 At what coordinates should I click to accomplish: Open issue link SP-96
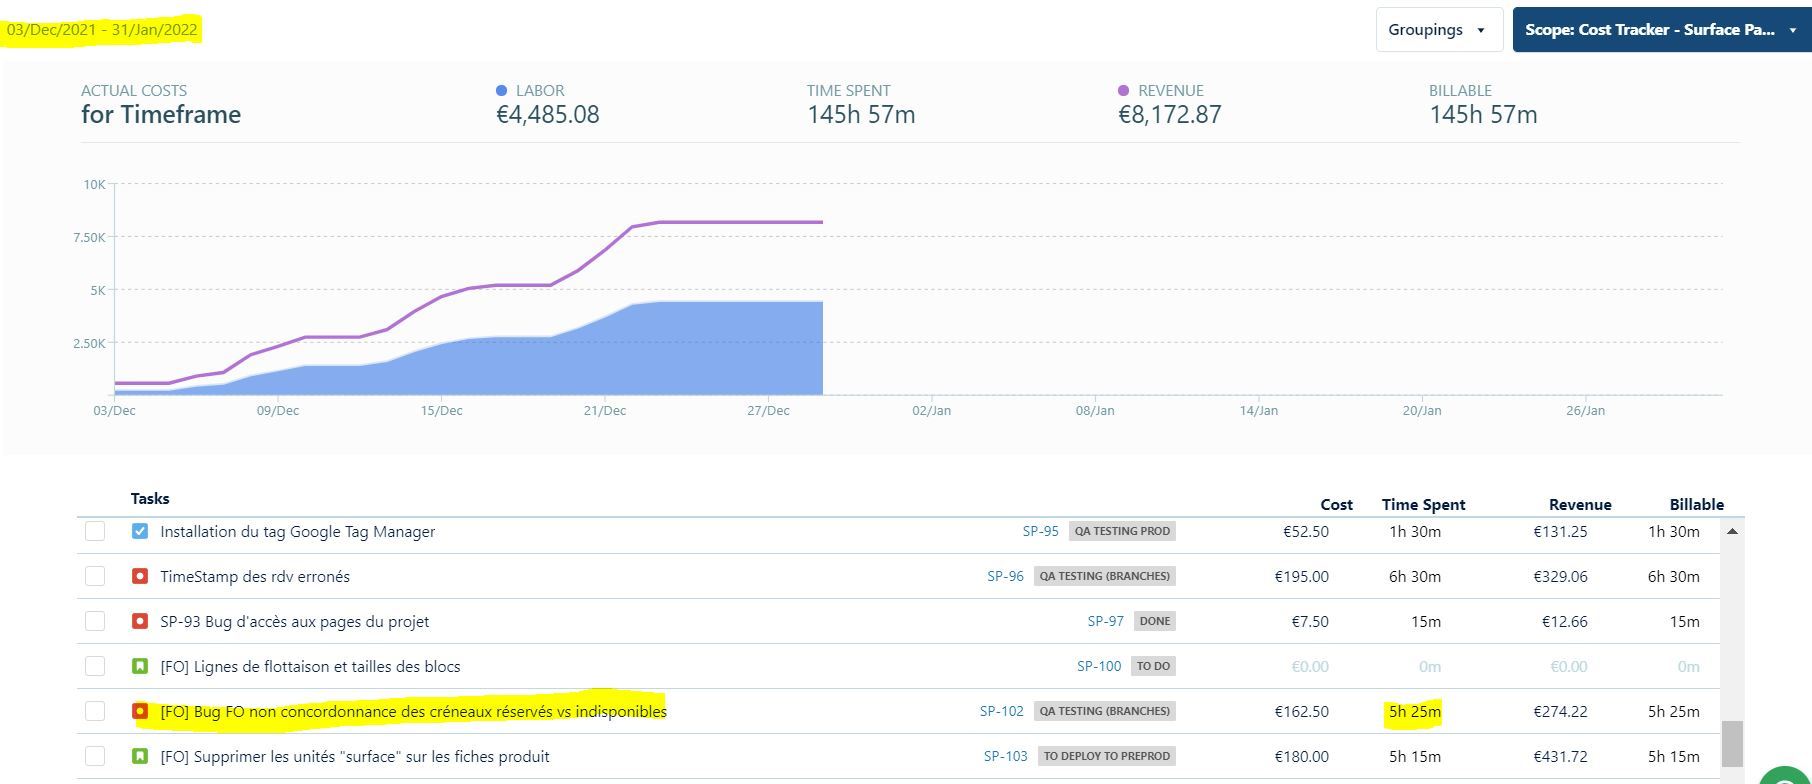[x=1005, y=577]
